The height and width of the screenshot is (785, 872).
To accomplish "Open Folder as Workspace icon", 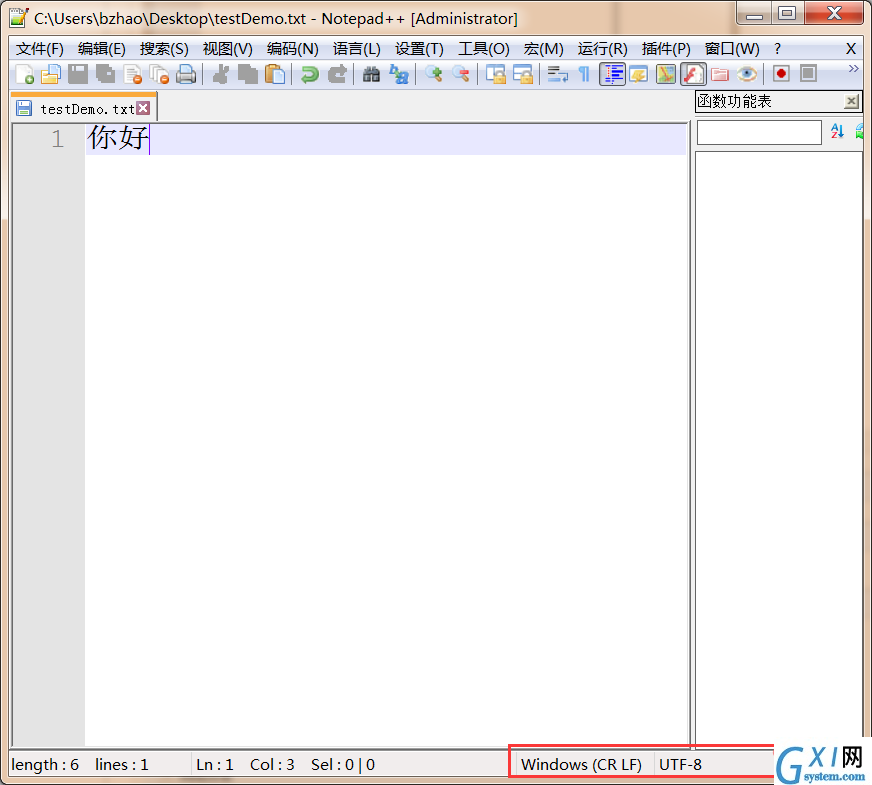I will coord(720,74).
